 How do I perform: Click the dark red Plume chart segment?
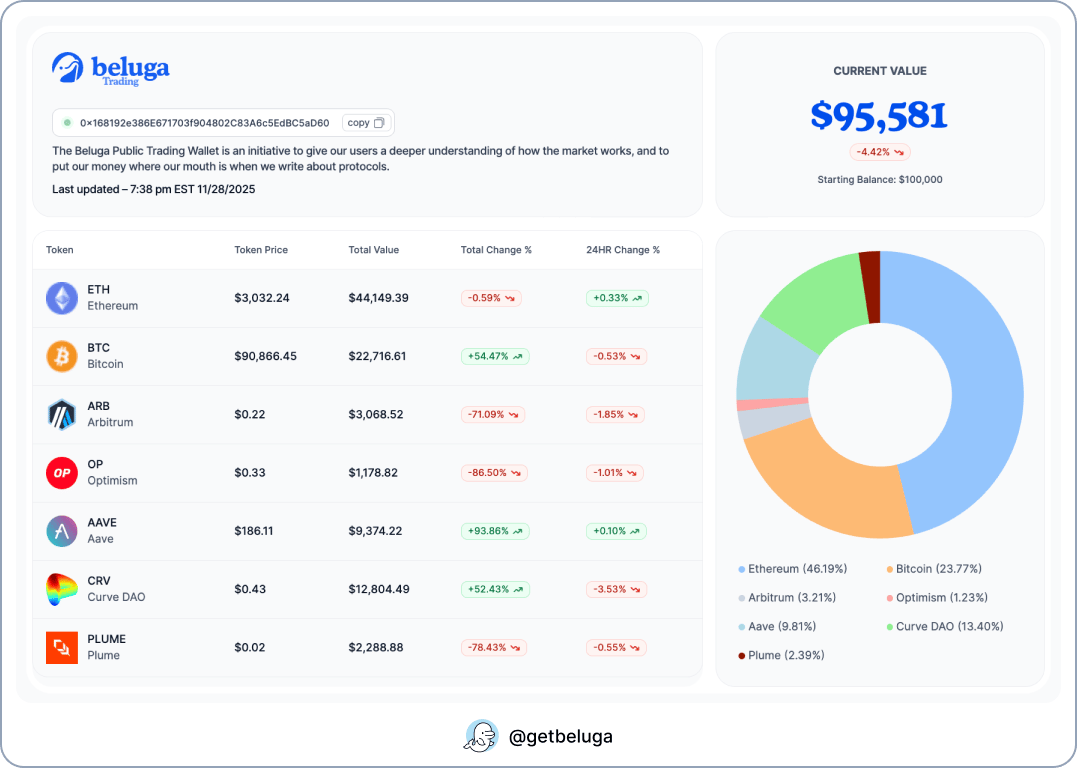click(871, 286)
